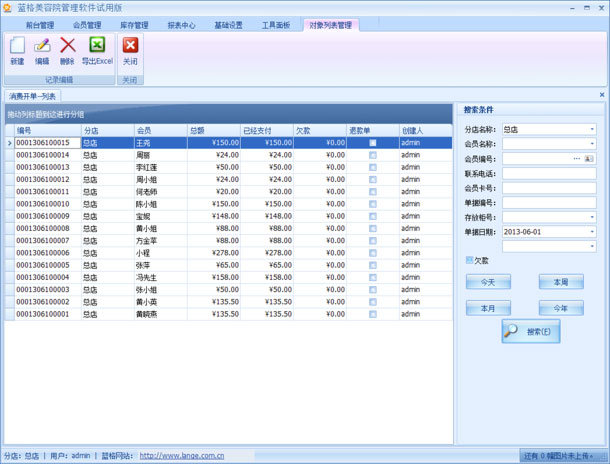Click the 关闭 (Close) ribbon icon
This screenshot has width=610, height=464.
coord(130,46)
